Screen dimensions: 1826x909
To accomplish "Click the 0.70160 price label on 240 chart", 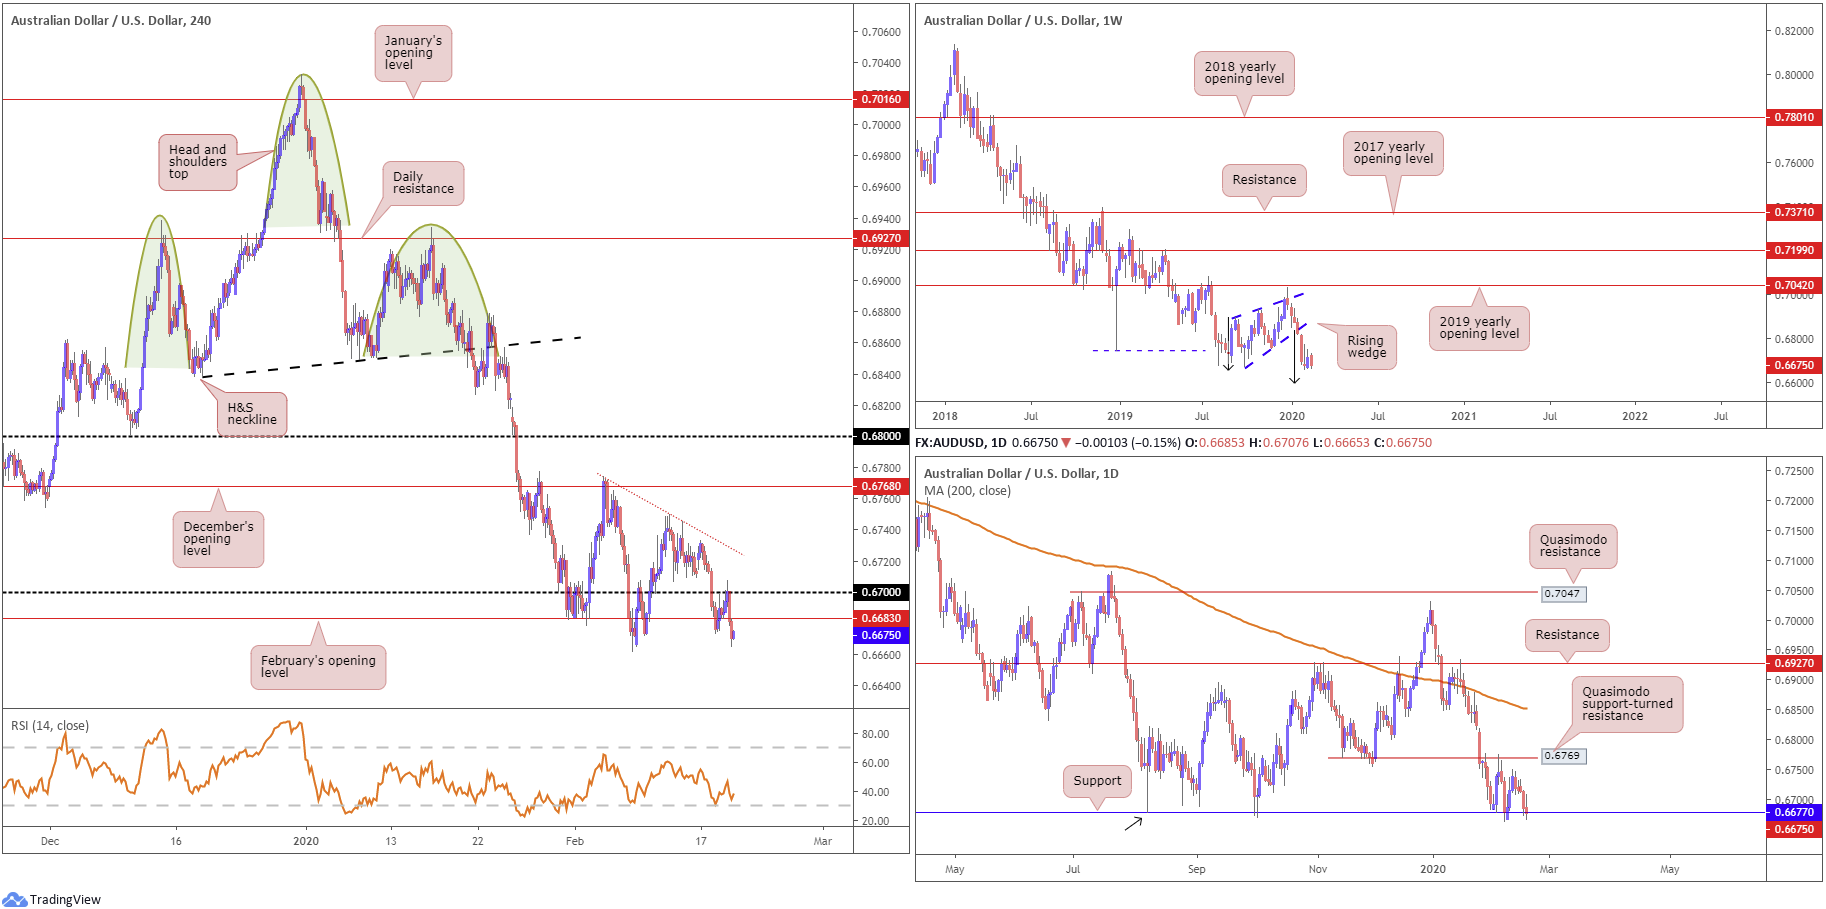I will 881,99.
